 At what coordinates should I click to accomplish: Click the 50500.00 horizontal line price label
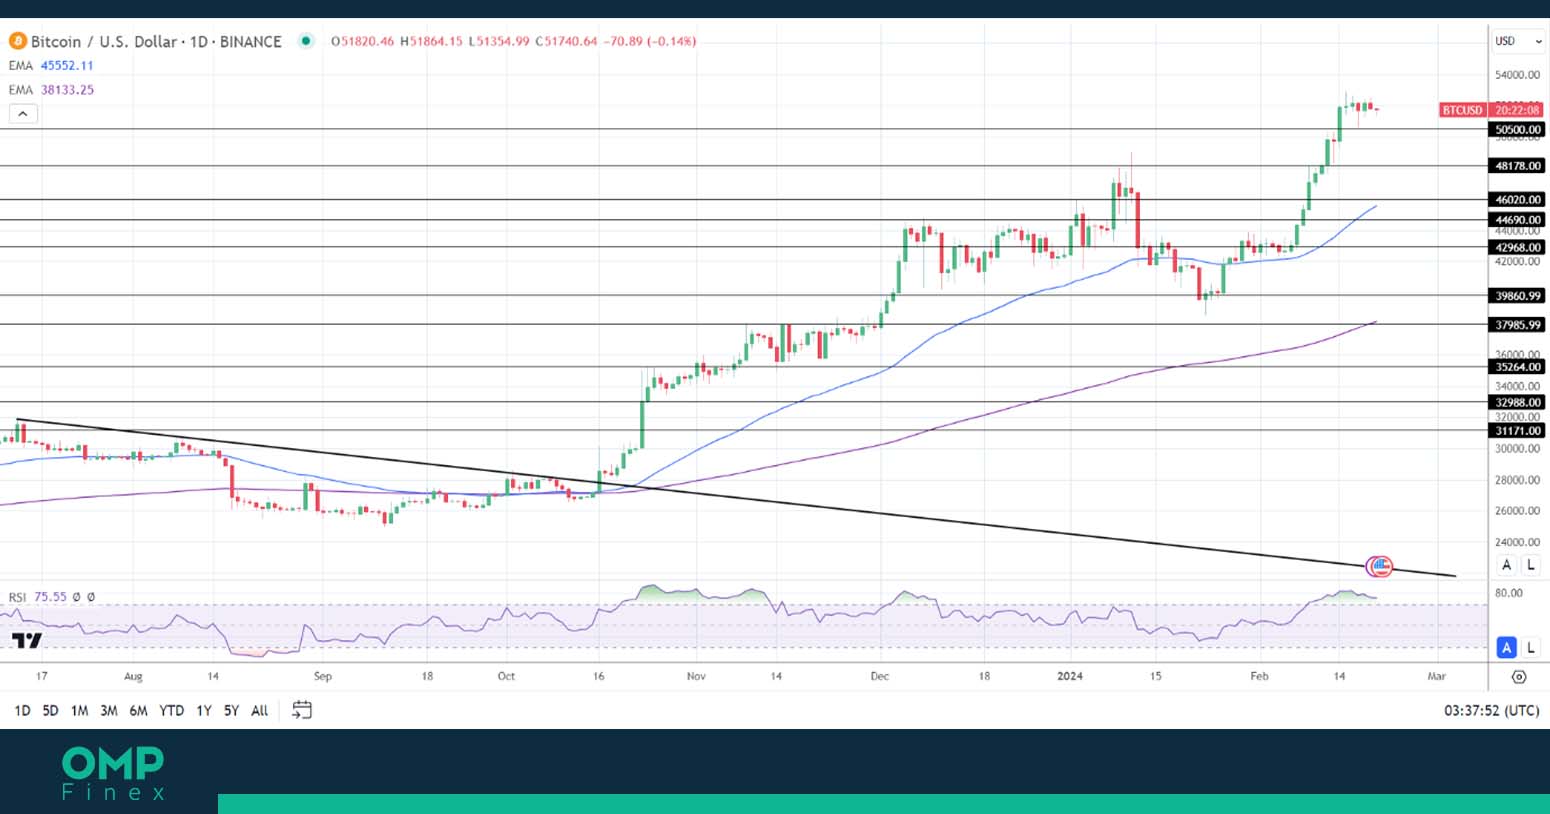click(1517, 130)
